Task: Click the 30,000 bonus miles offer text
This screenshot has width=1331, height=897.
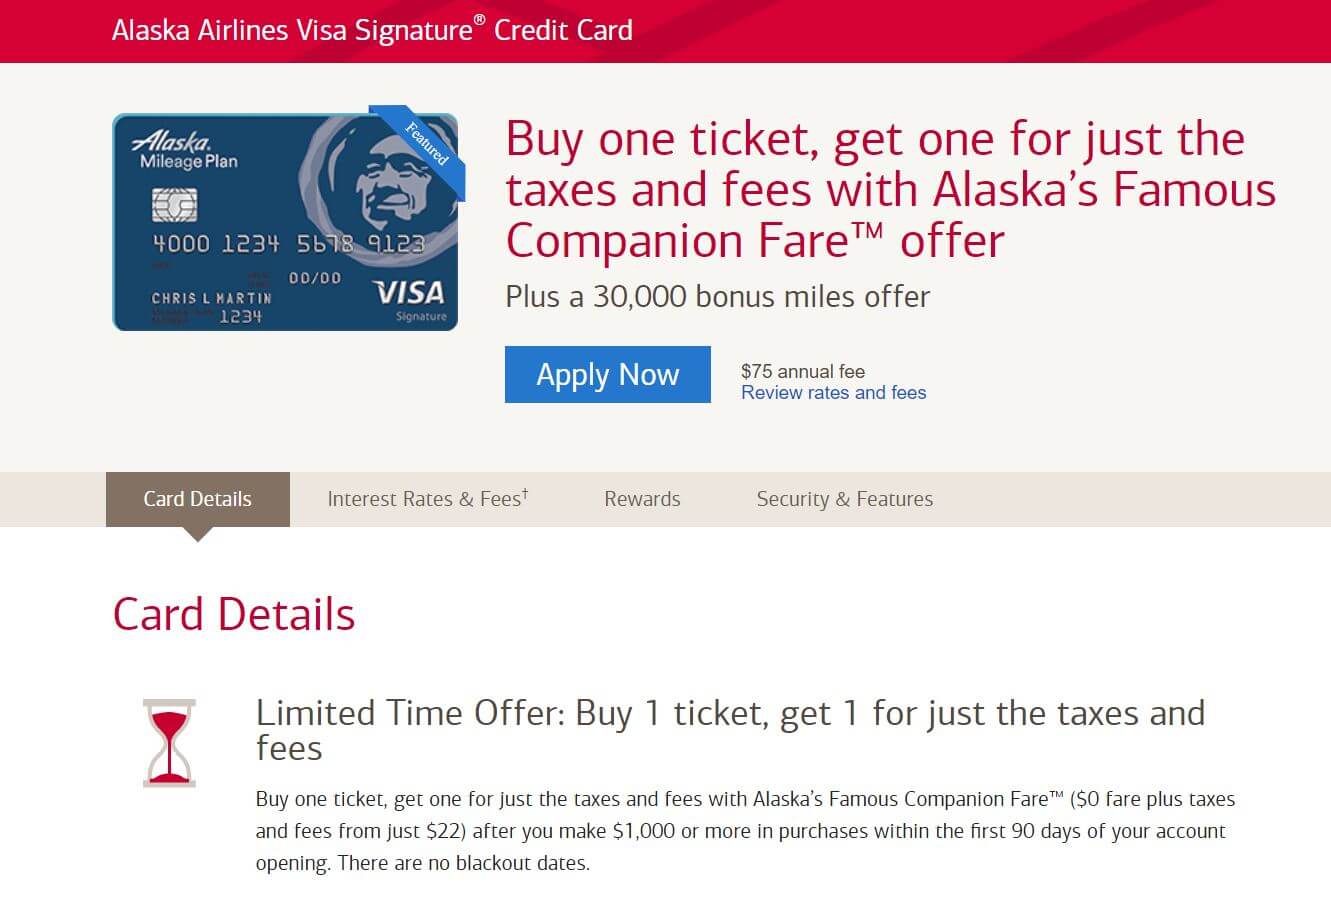Action: click(x=715, y=296)
